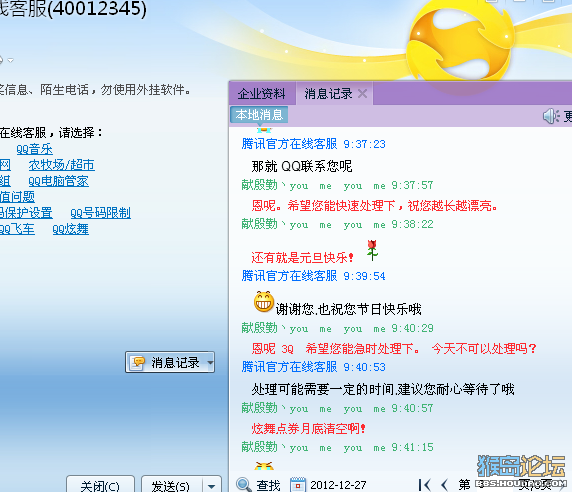Click the date 2012-12-27

coord(338,485)
